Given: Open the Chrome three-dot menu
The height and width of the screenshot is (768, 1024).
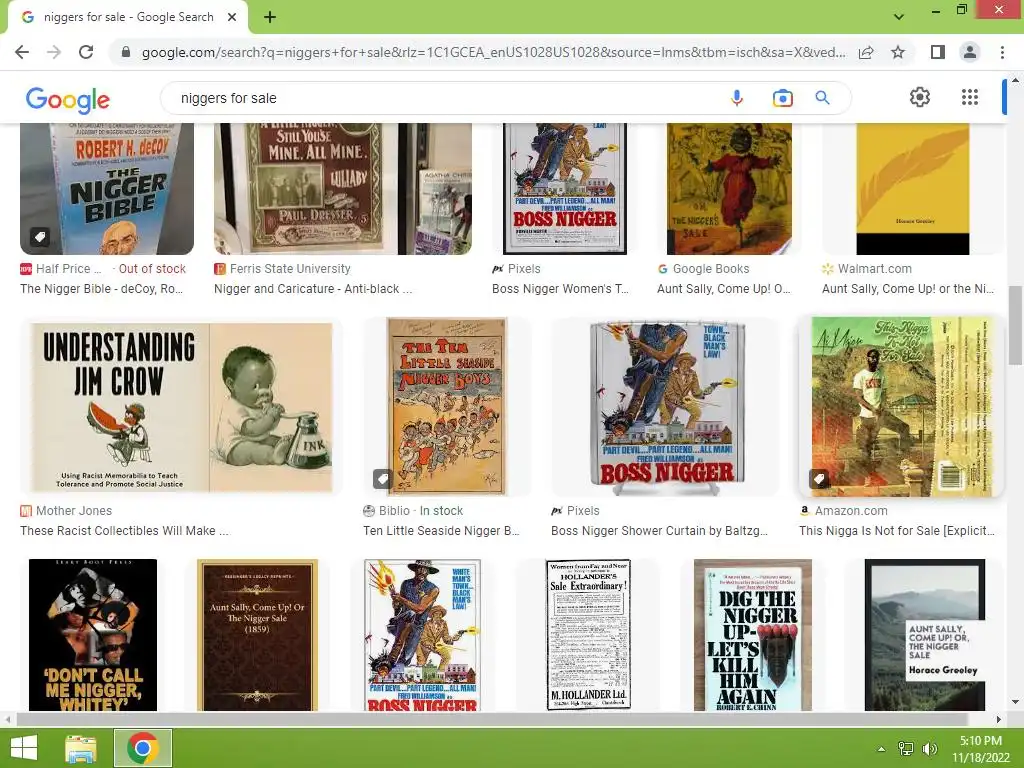Looking at the screenshot, I should coord(1002,52).
